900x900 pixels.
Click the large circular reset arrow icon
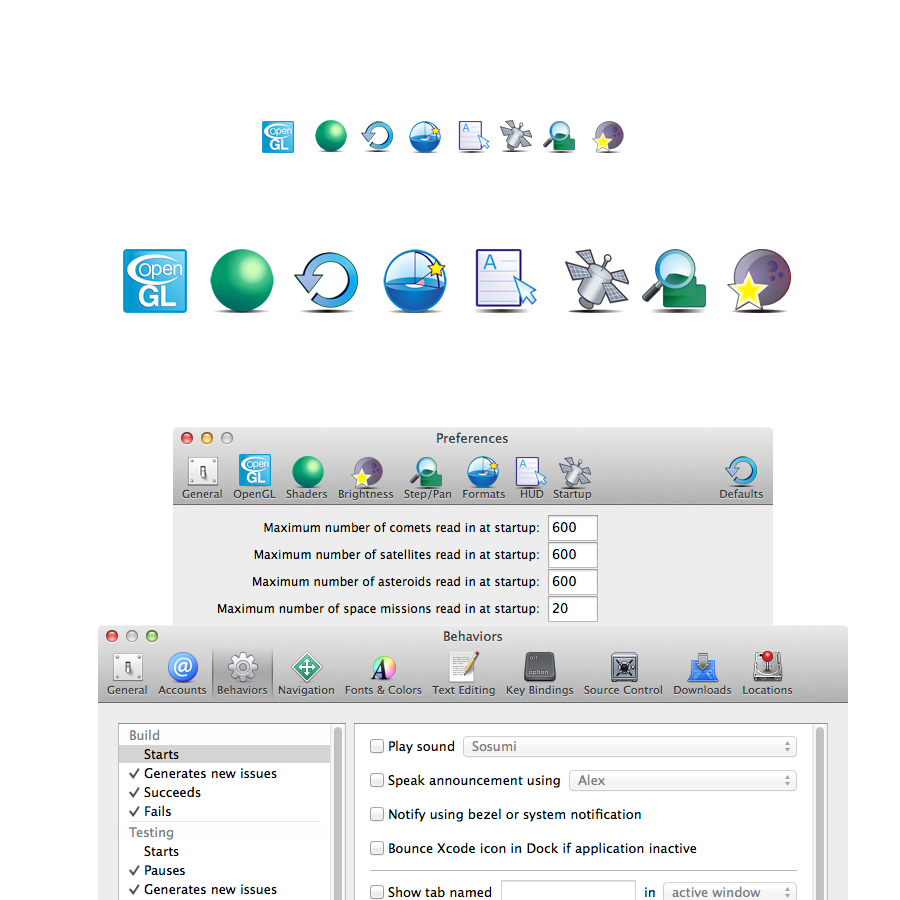click(327, 281)
